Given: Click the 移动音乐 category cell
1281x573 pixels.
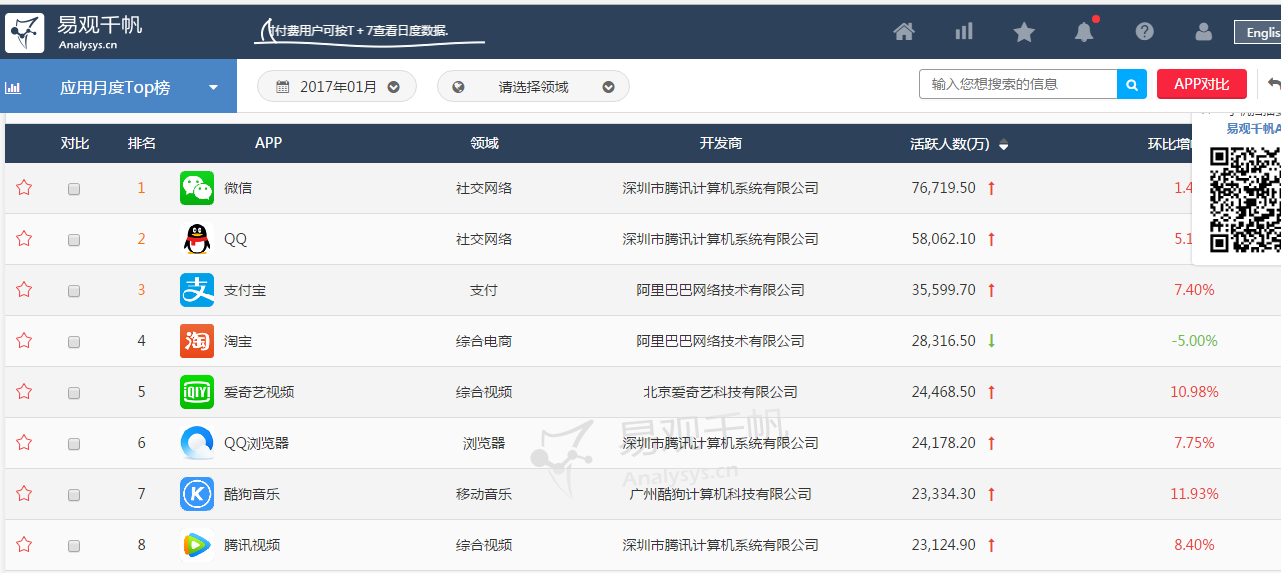Looking at the screenshot, I should pos(484,494).
